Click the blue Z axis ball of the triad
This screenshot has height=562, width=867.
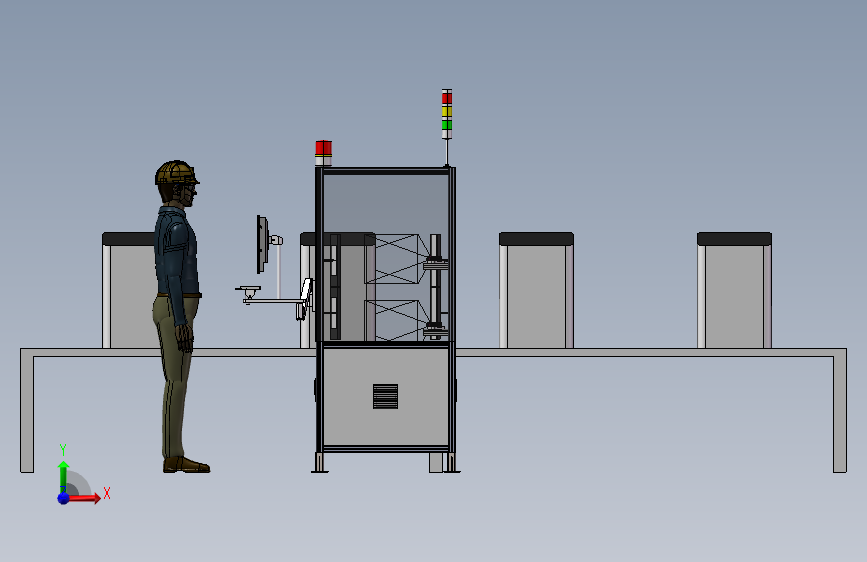pyautogui.click(x=64, y=498)
